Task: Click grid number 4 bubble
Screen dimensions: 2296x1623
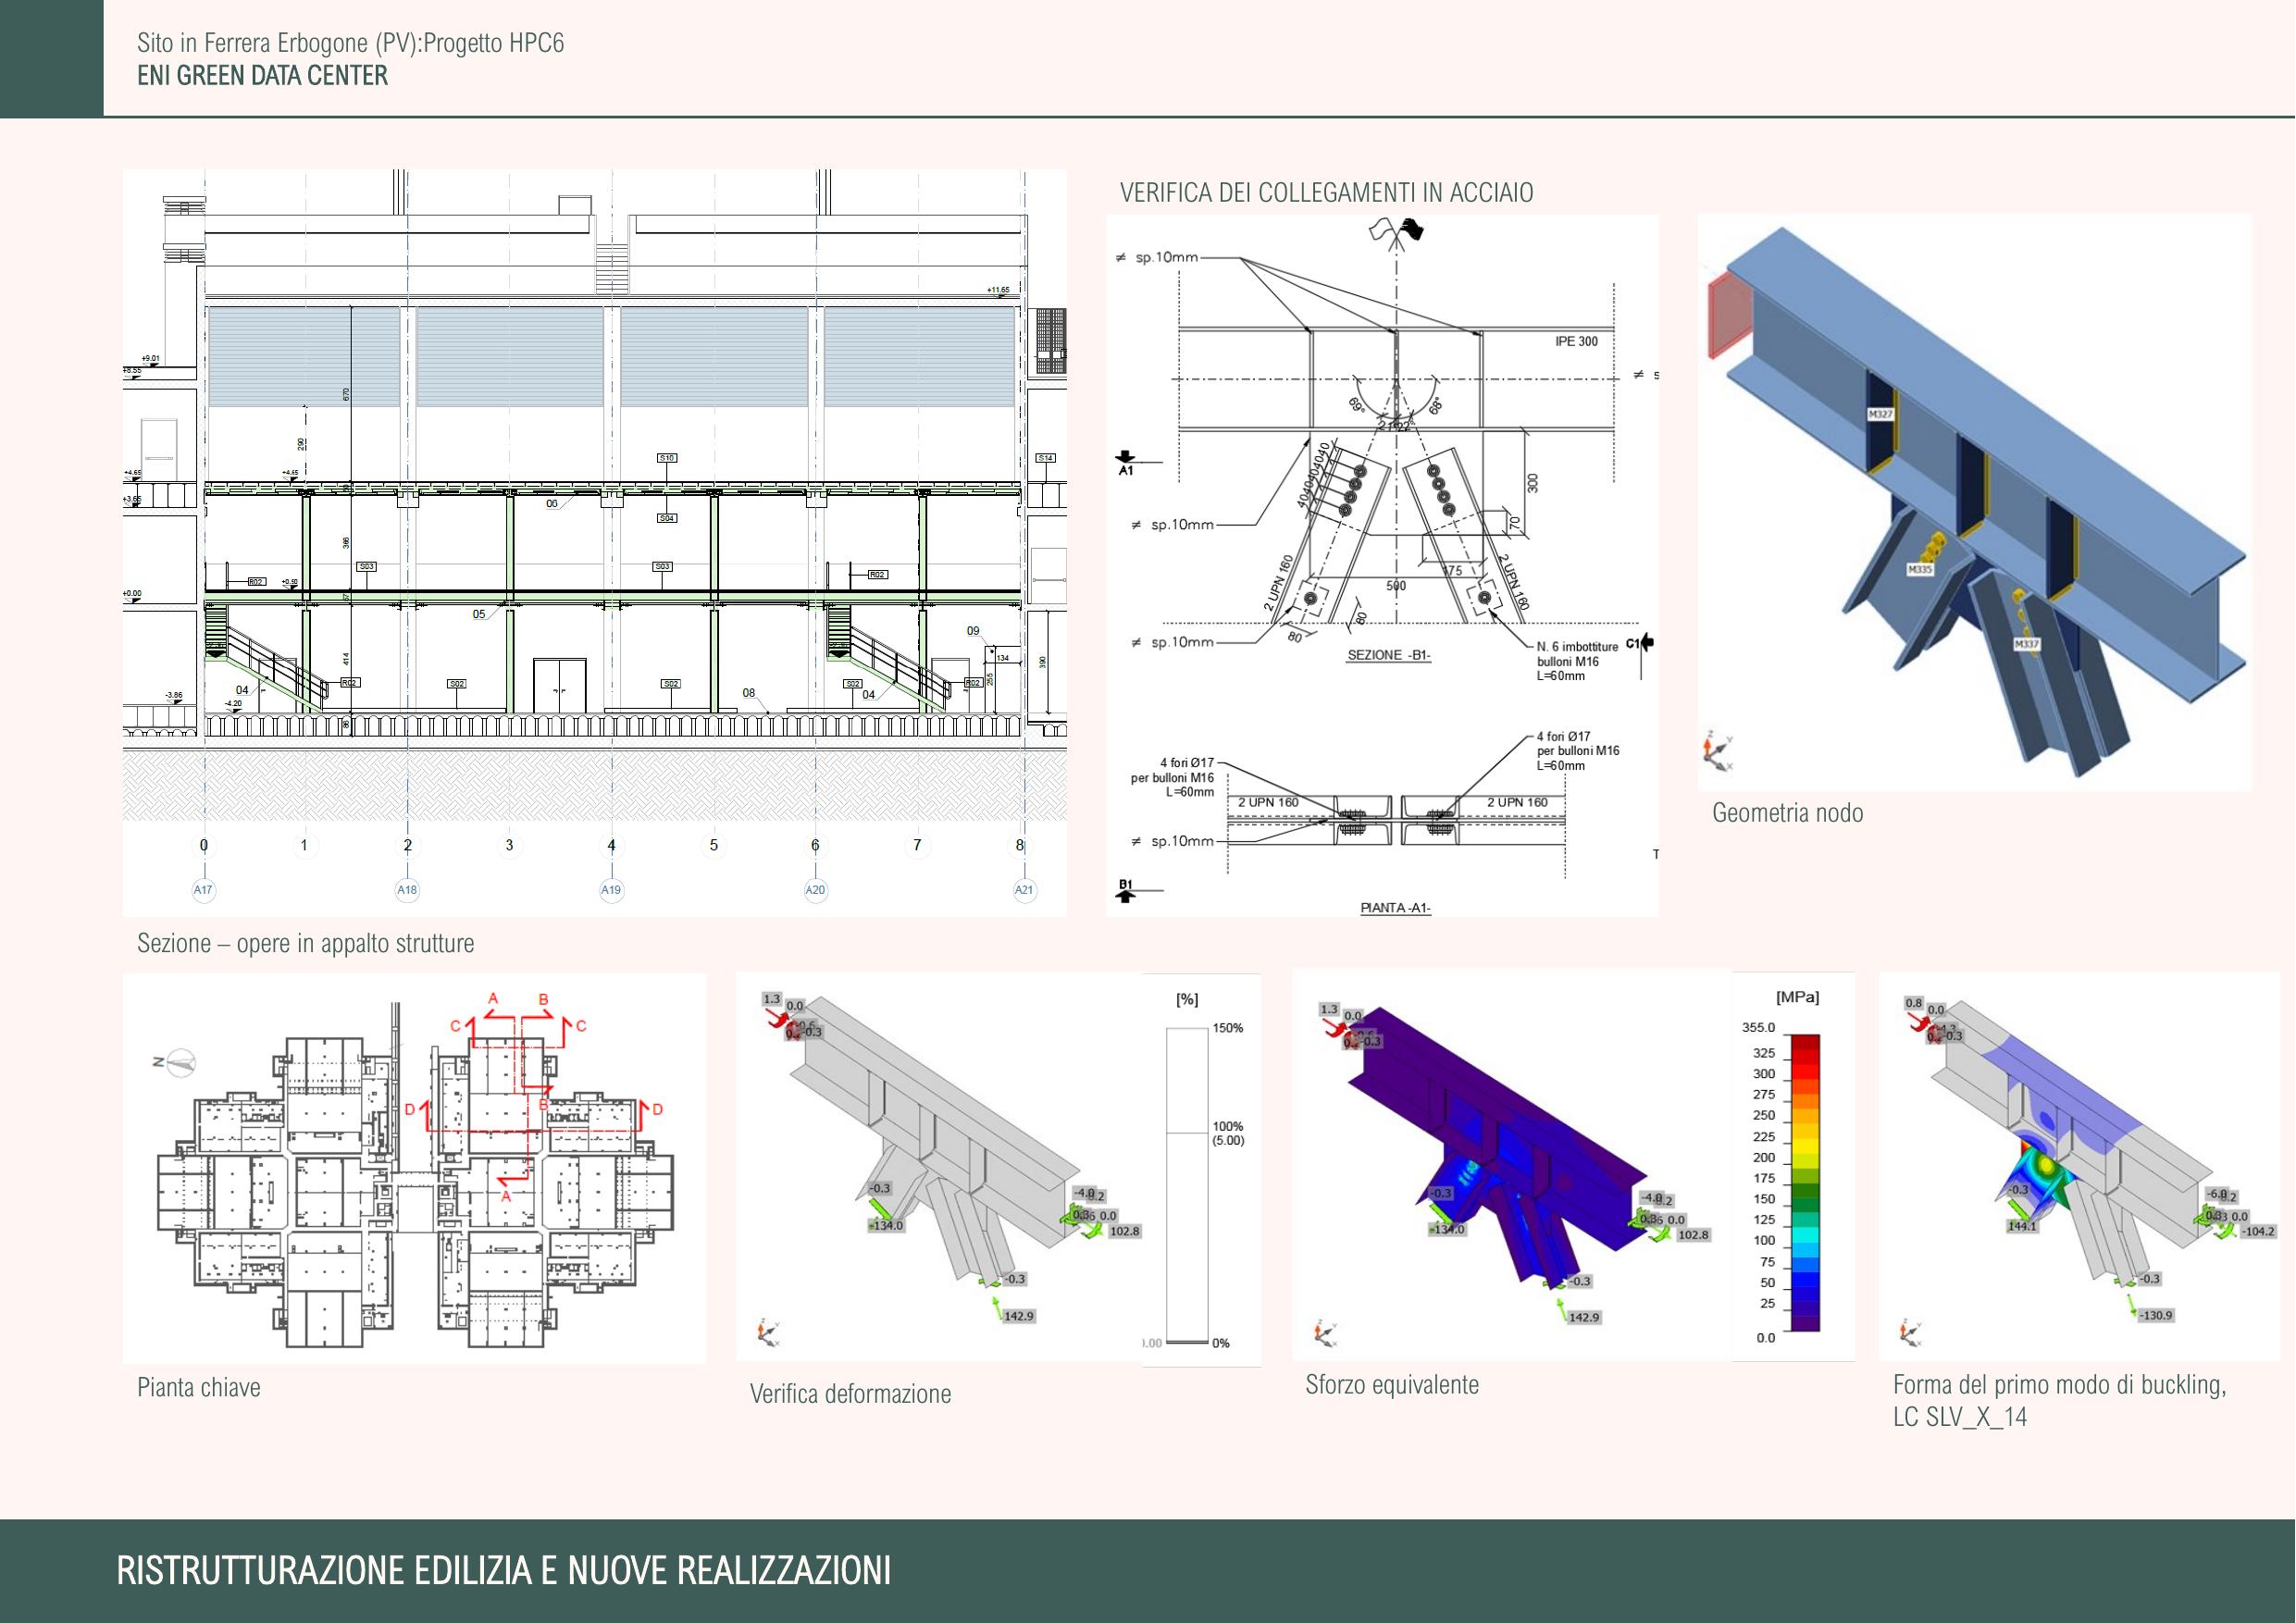Action: [611, 845]
